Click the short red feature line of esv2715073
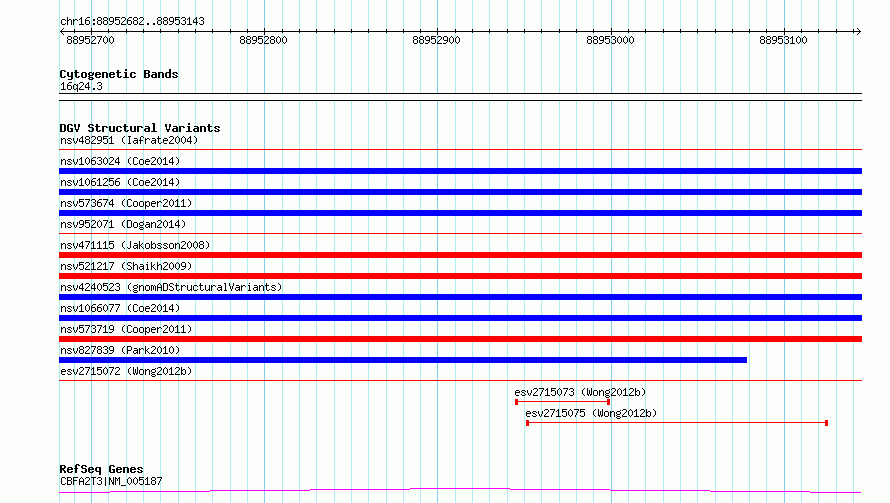The image size is (890, 503). pyautogui.click(x=562, y=402)
